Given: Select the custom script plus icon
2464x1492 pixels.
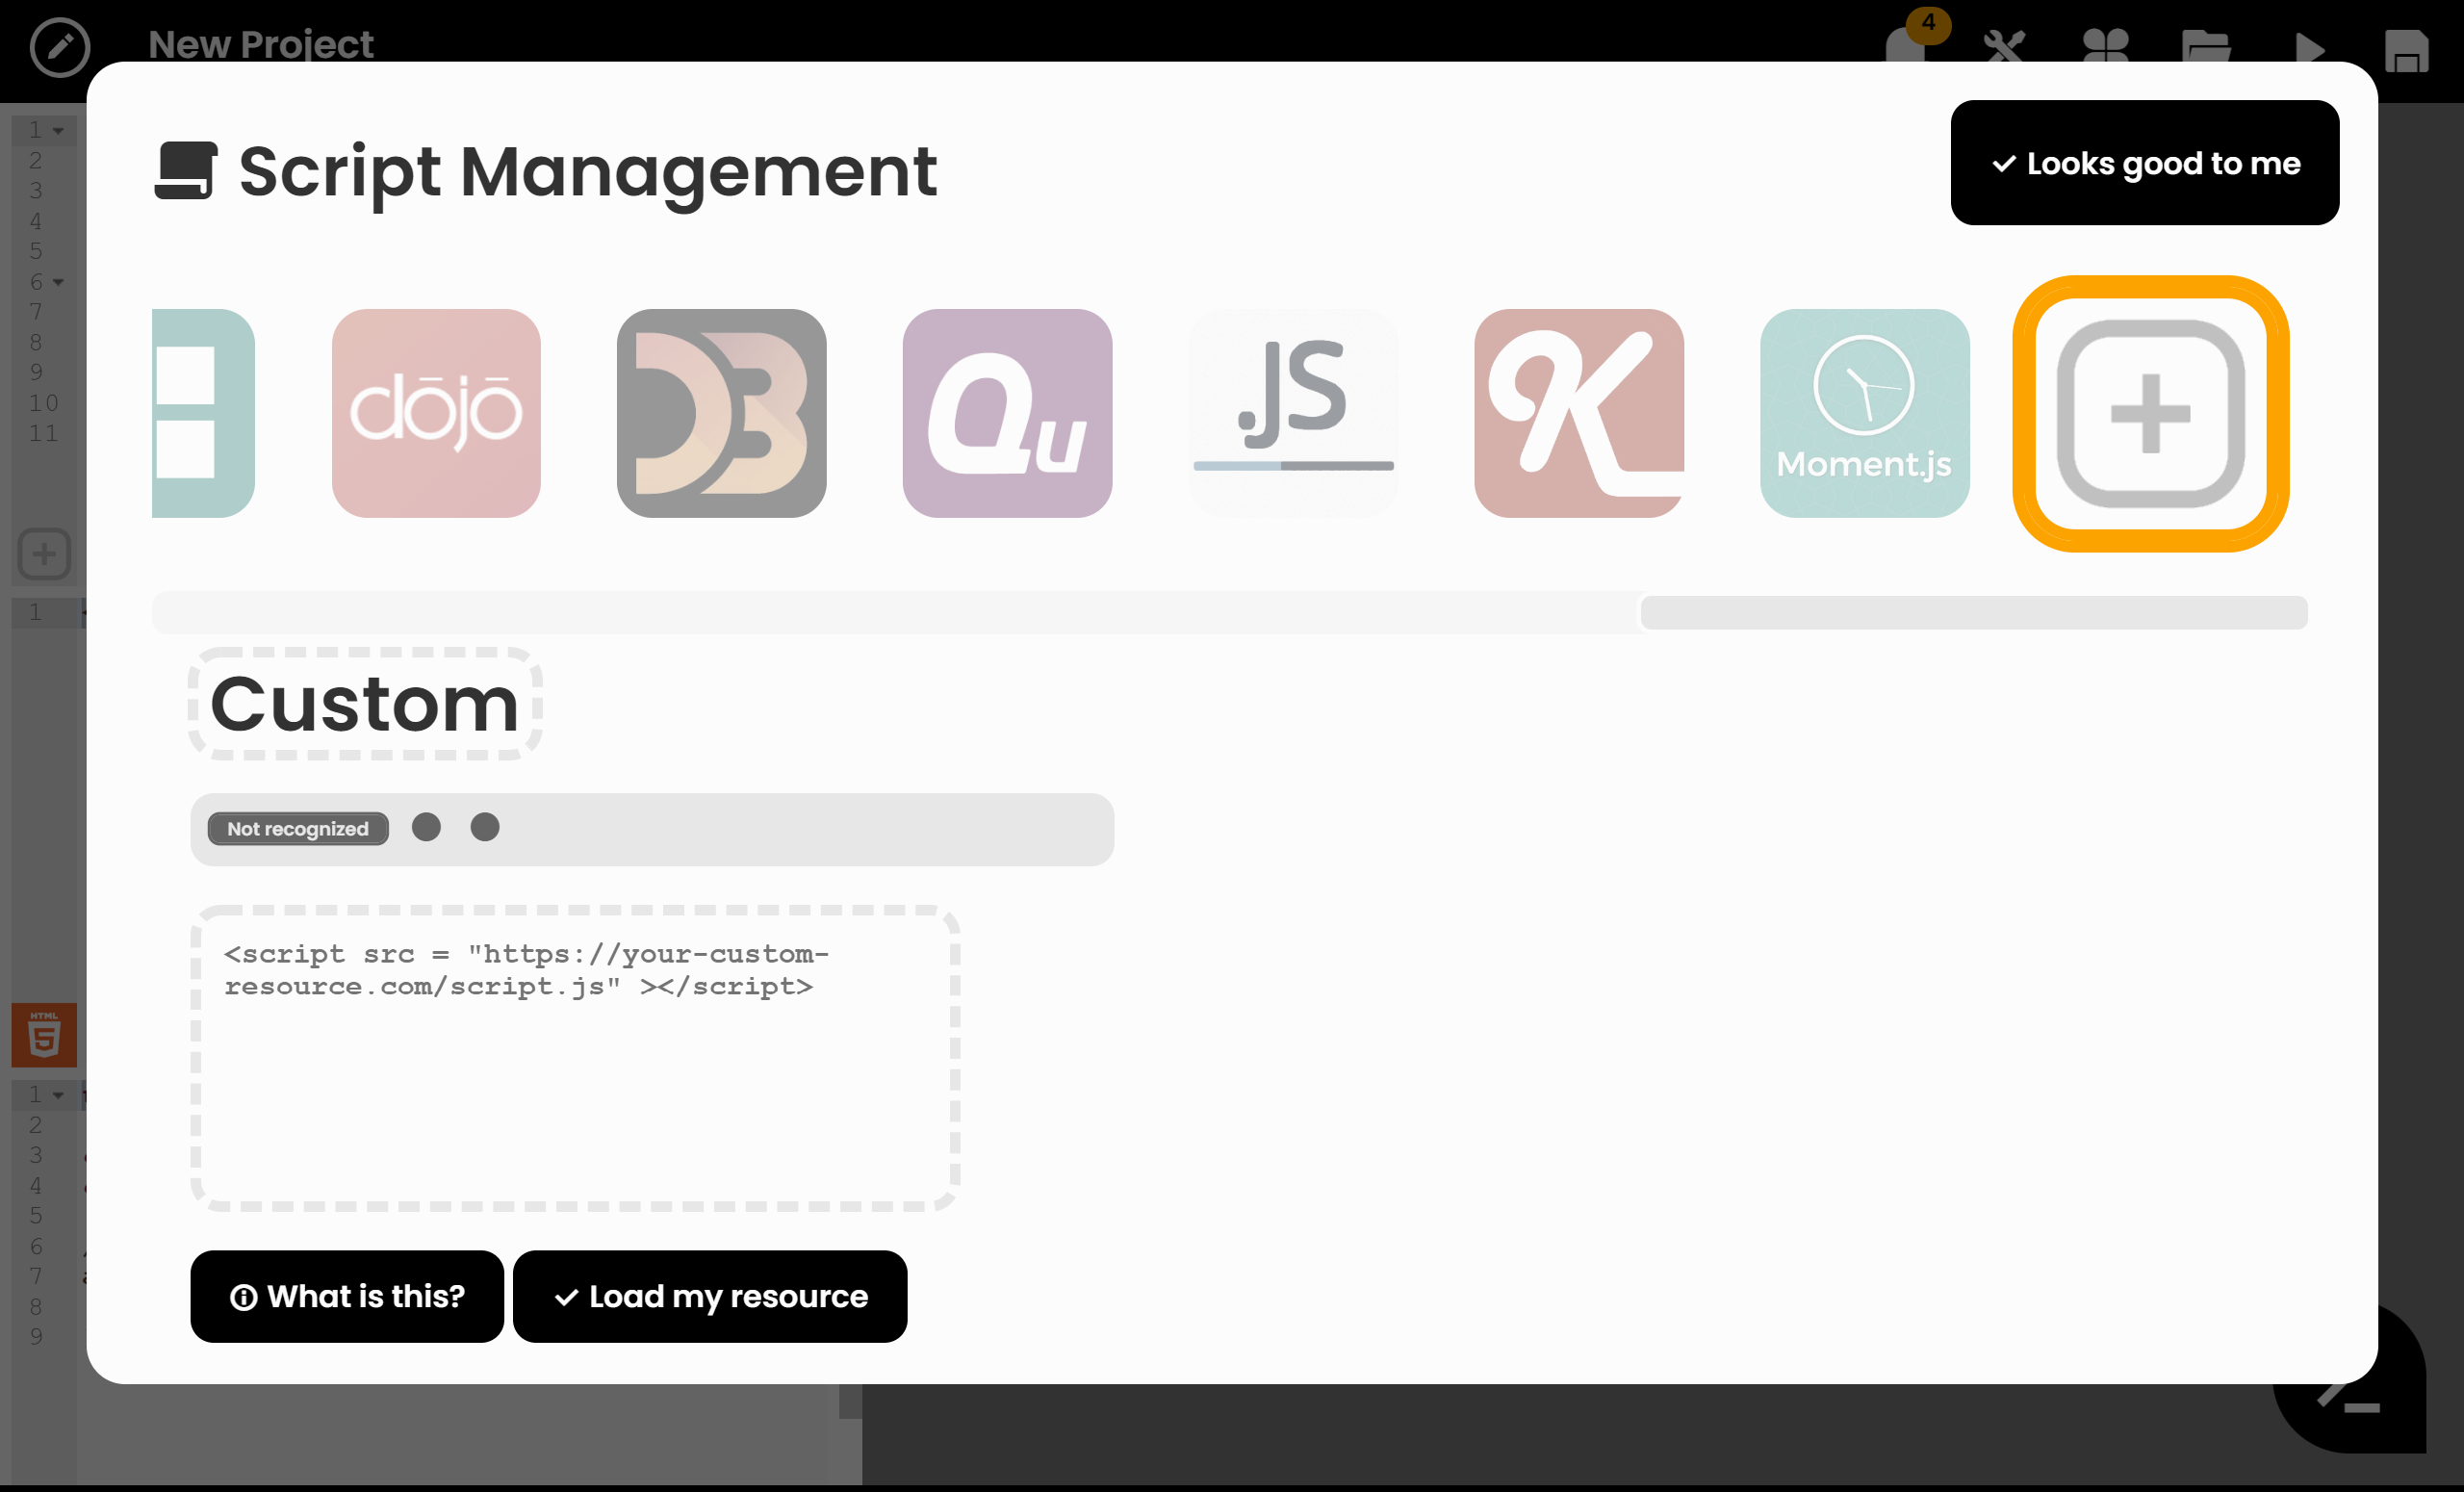Looking at the screenshot, I should [x=2151, y=413].
